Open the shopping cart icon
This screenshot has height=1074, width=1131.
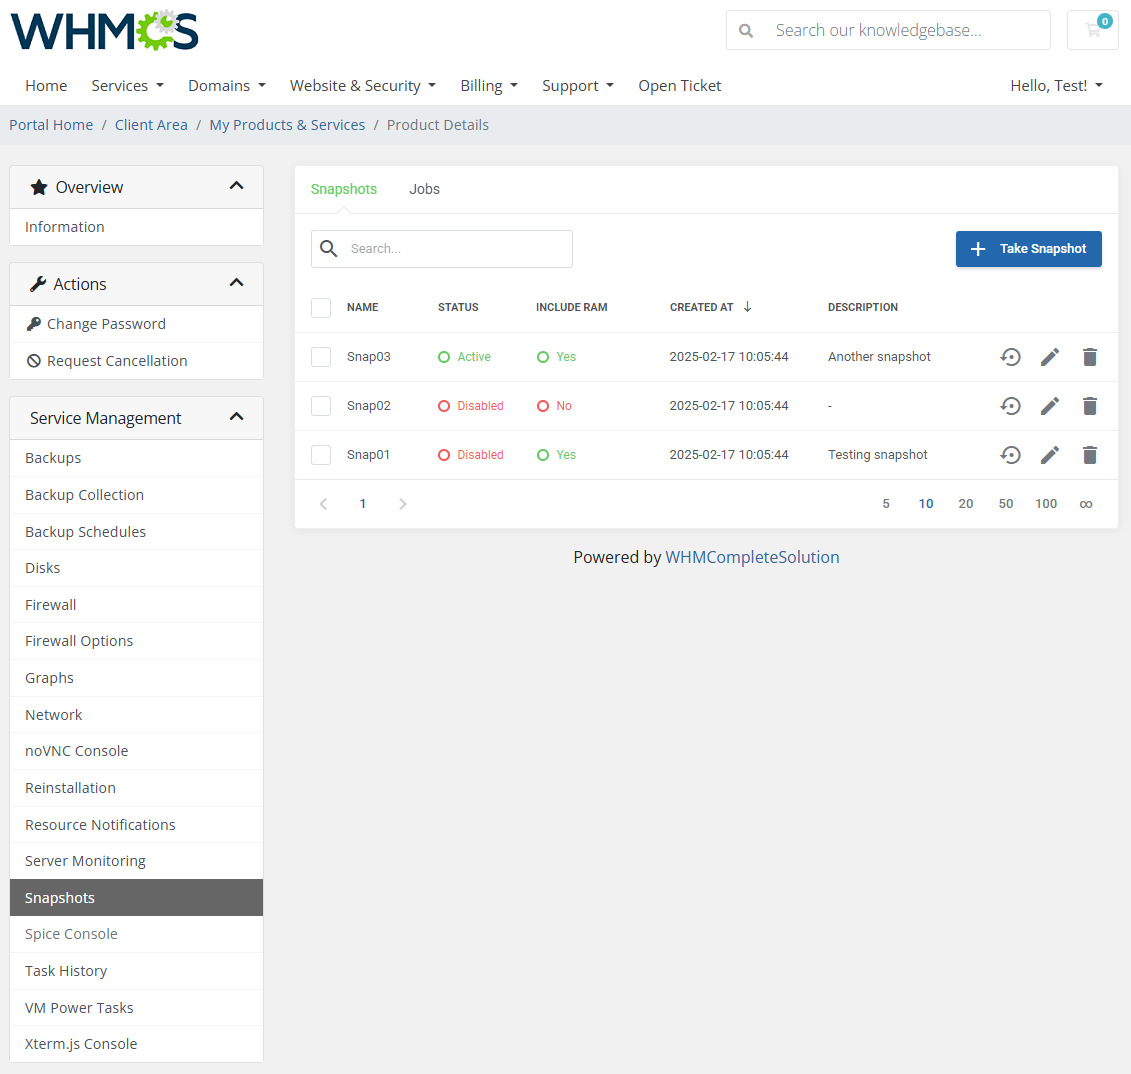coord(1092,30)
